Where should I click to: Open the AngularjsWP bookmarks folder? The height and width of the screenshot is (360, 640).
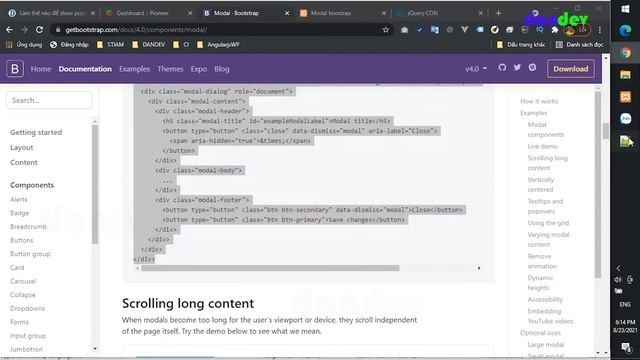pos(218,44)
